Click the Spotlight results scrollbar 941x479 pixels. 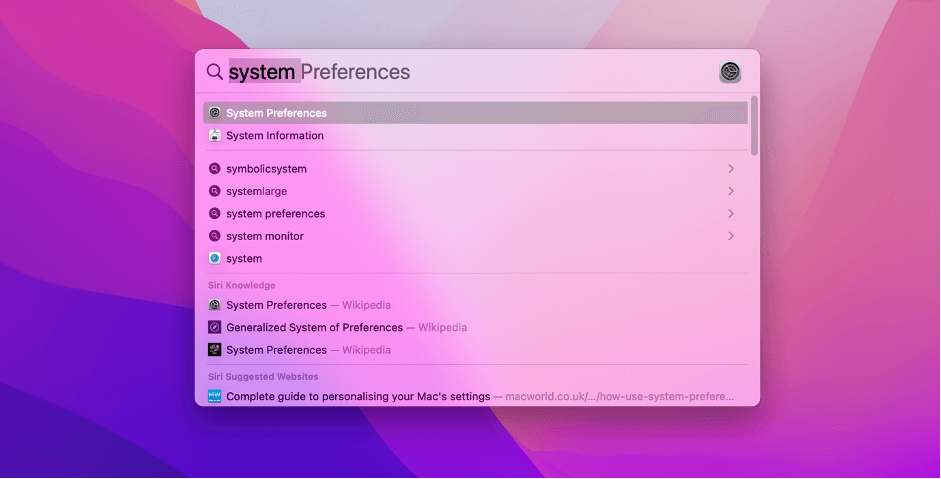754,125
